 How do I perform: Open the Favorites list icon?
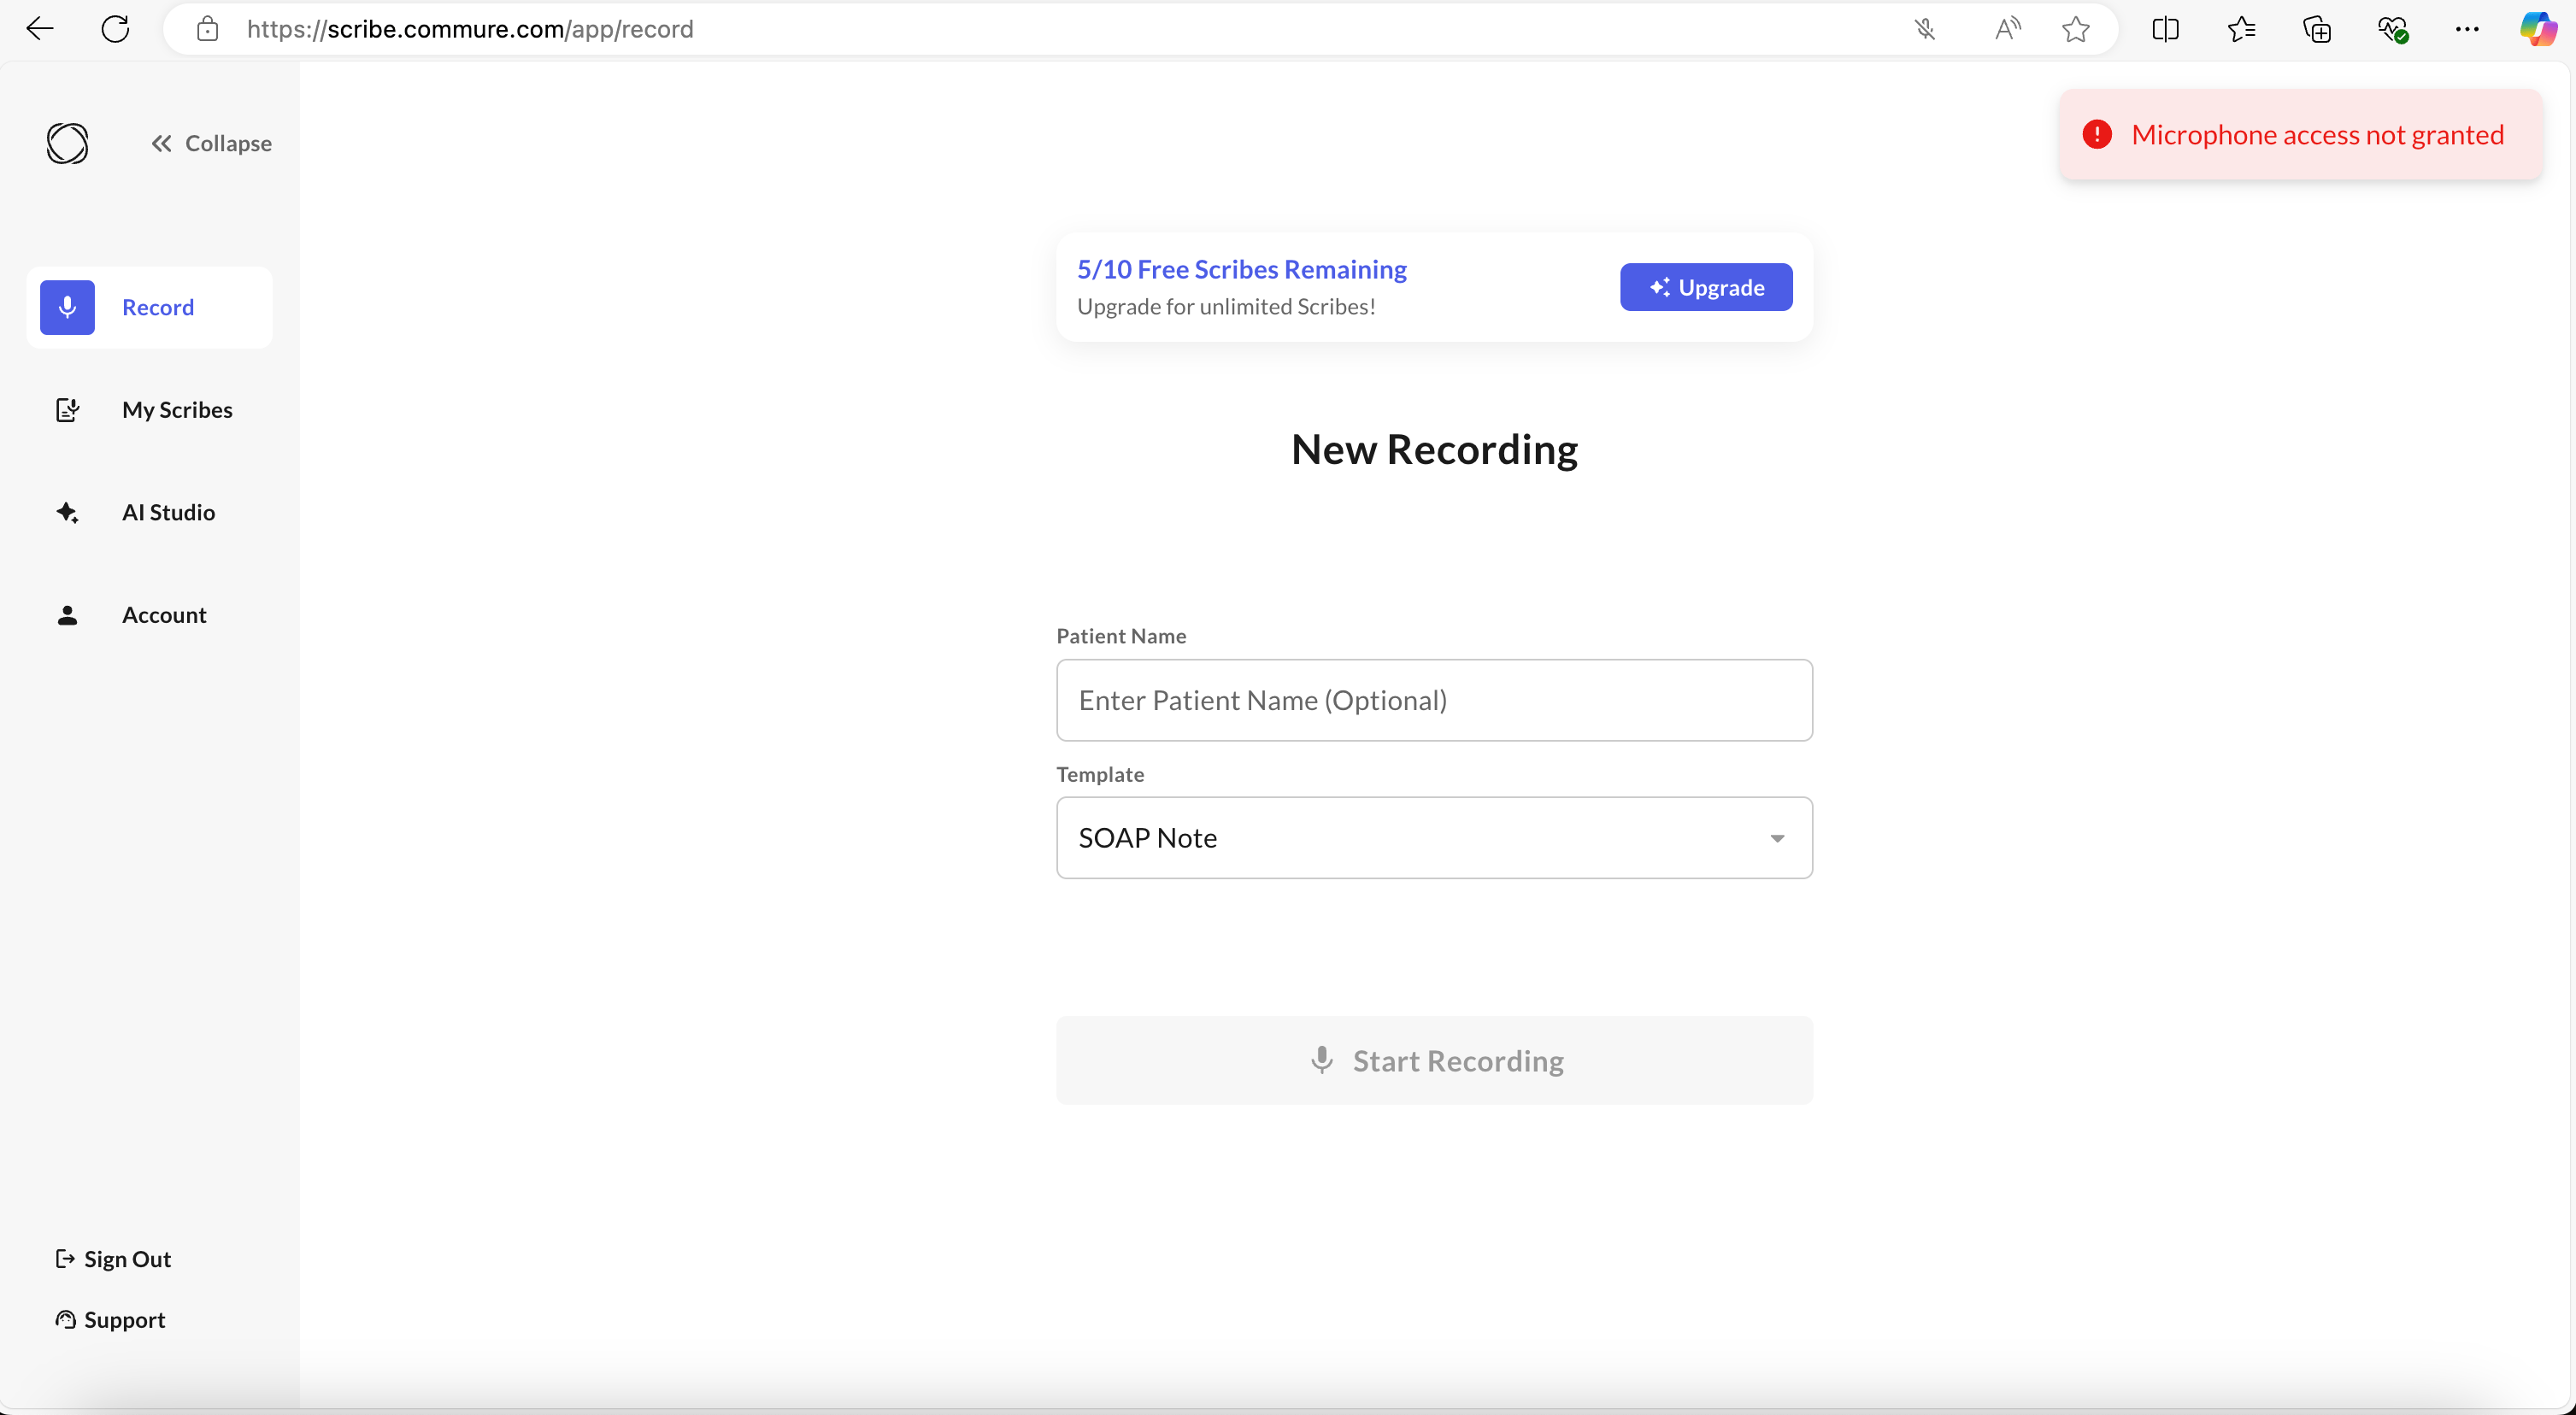pos(2241,29)
